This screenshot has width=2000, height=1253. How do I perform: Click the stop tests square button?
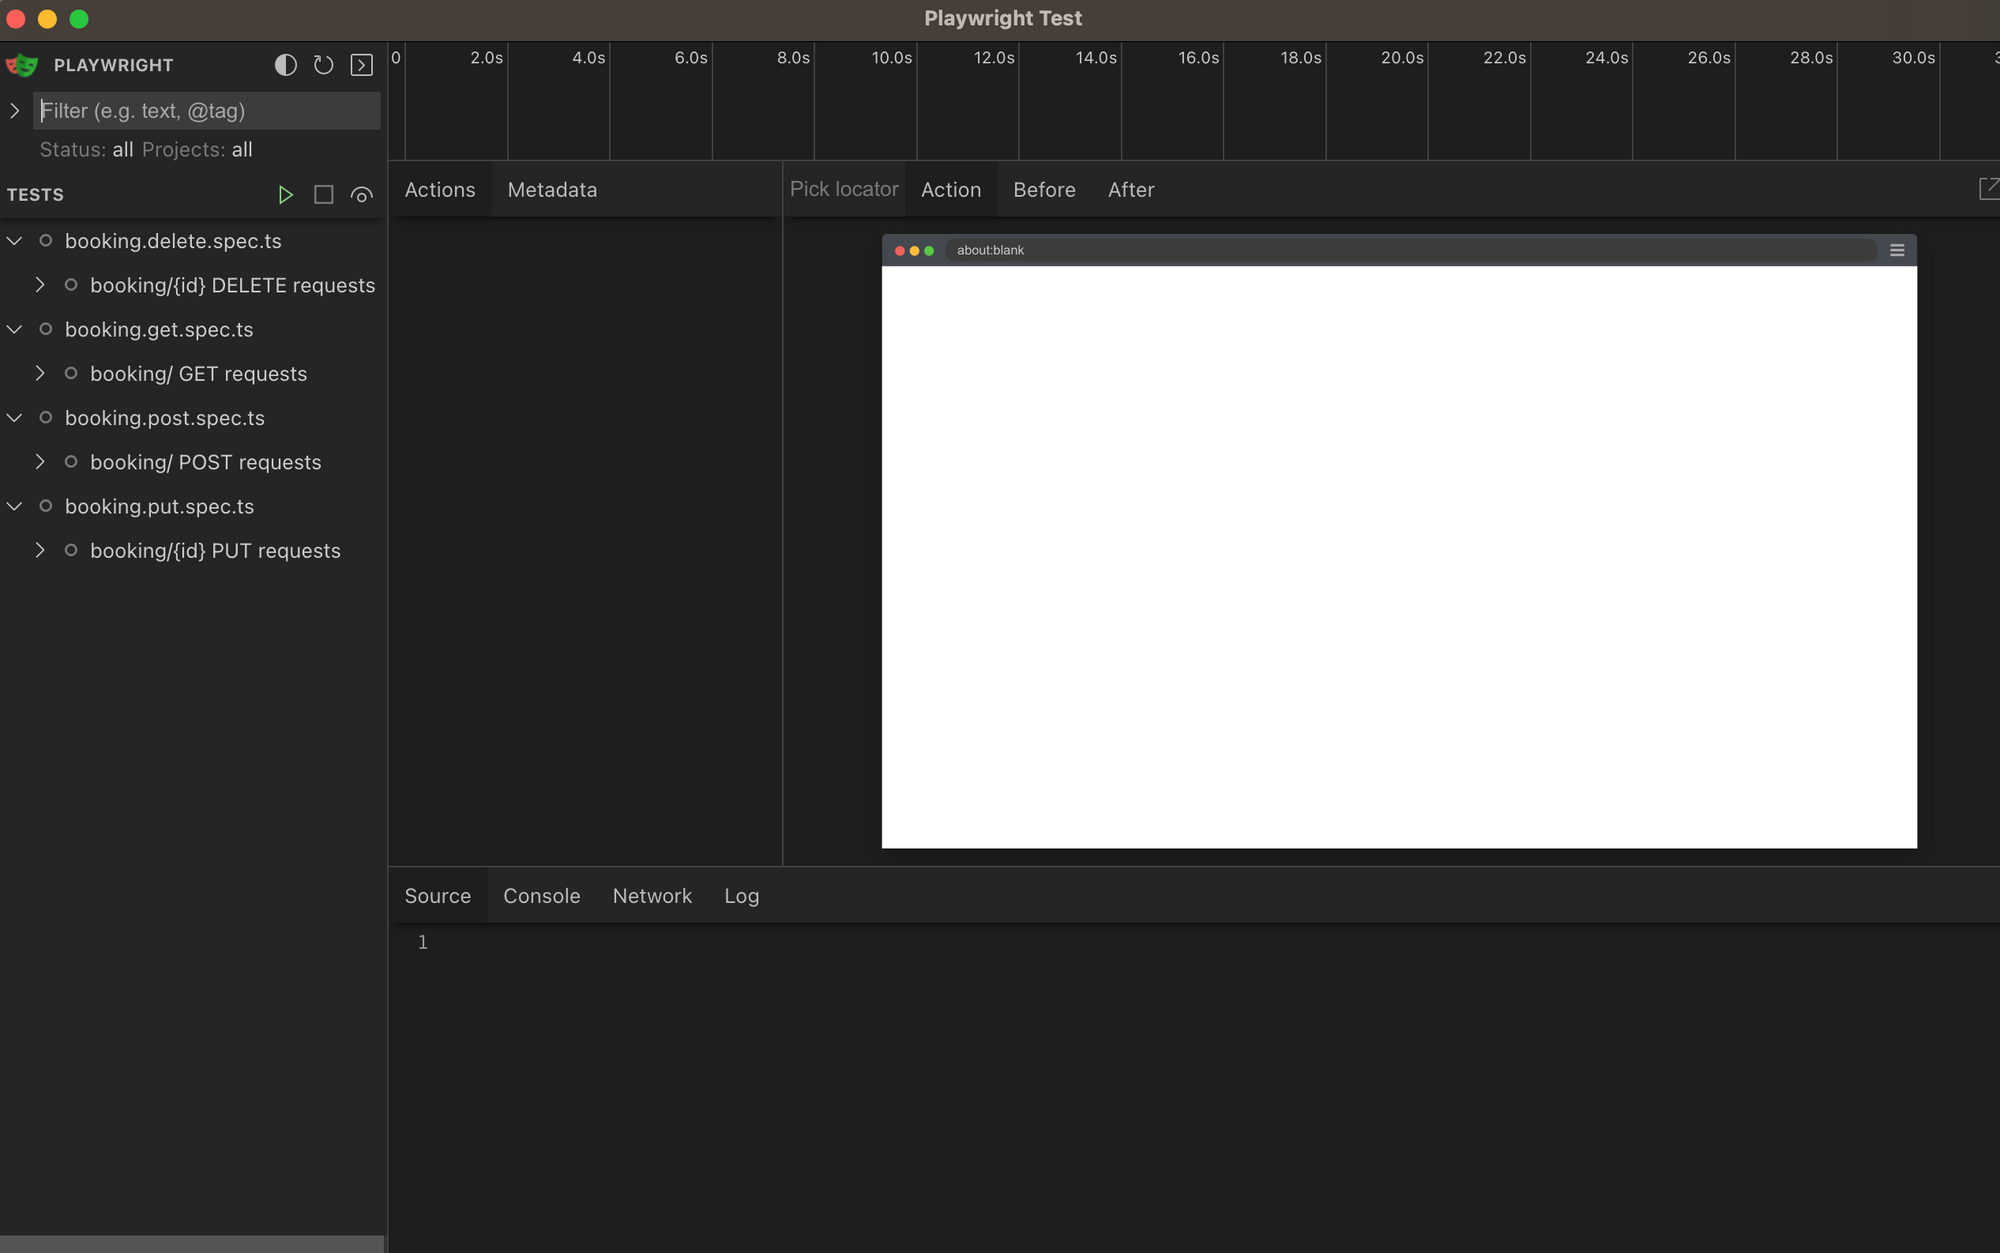click(x=323, y=195)
